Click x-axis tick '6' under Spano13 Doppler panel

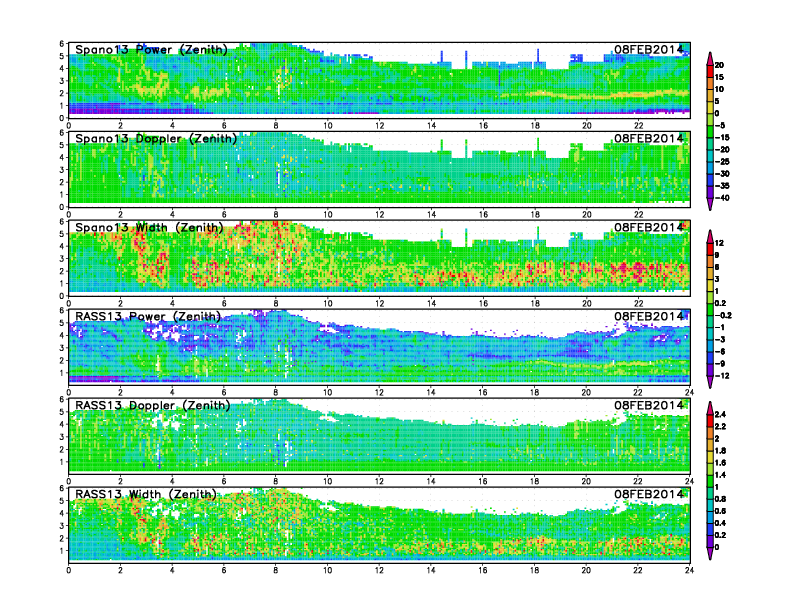224,214
